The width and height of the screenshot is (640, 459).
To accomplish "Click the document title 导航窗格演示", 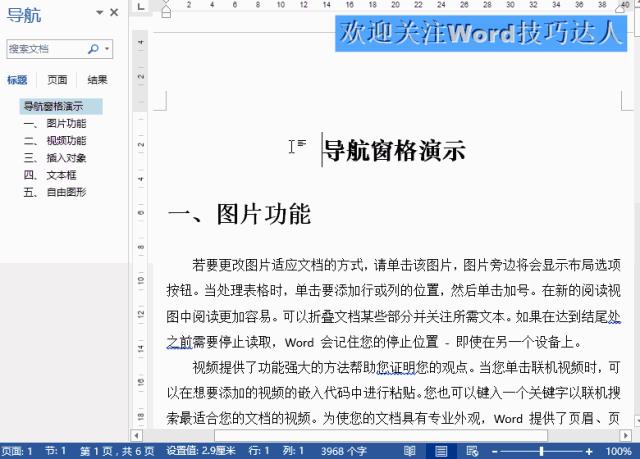I will [394, 151].
